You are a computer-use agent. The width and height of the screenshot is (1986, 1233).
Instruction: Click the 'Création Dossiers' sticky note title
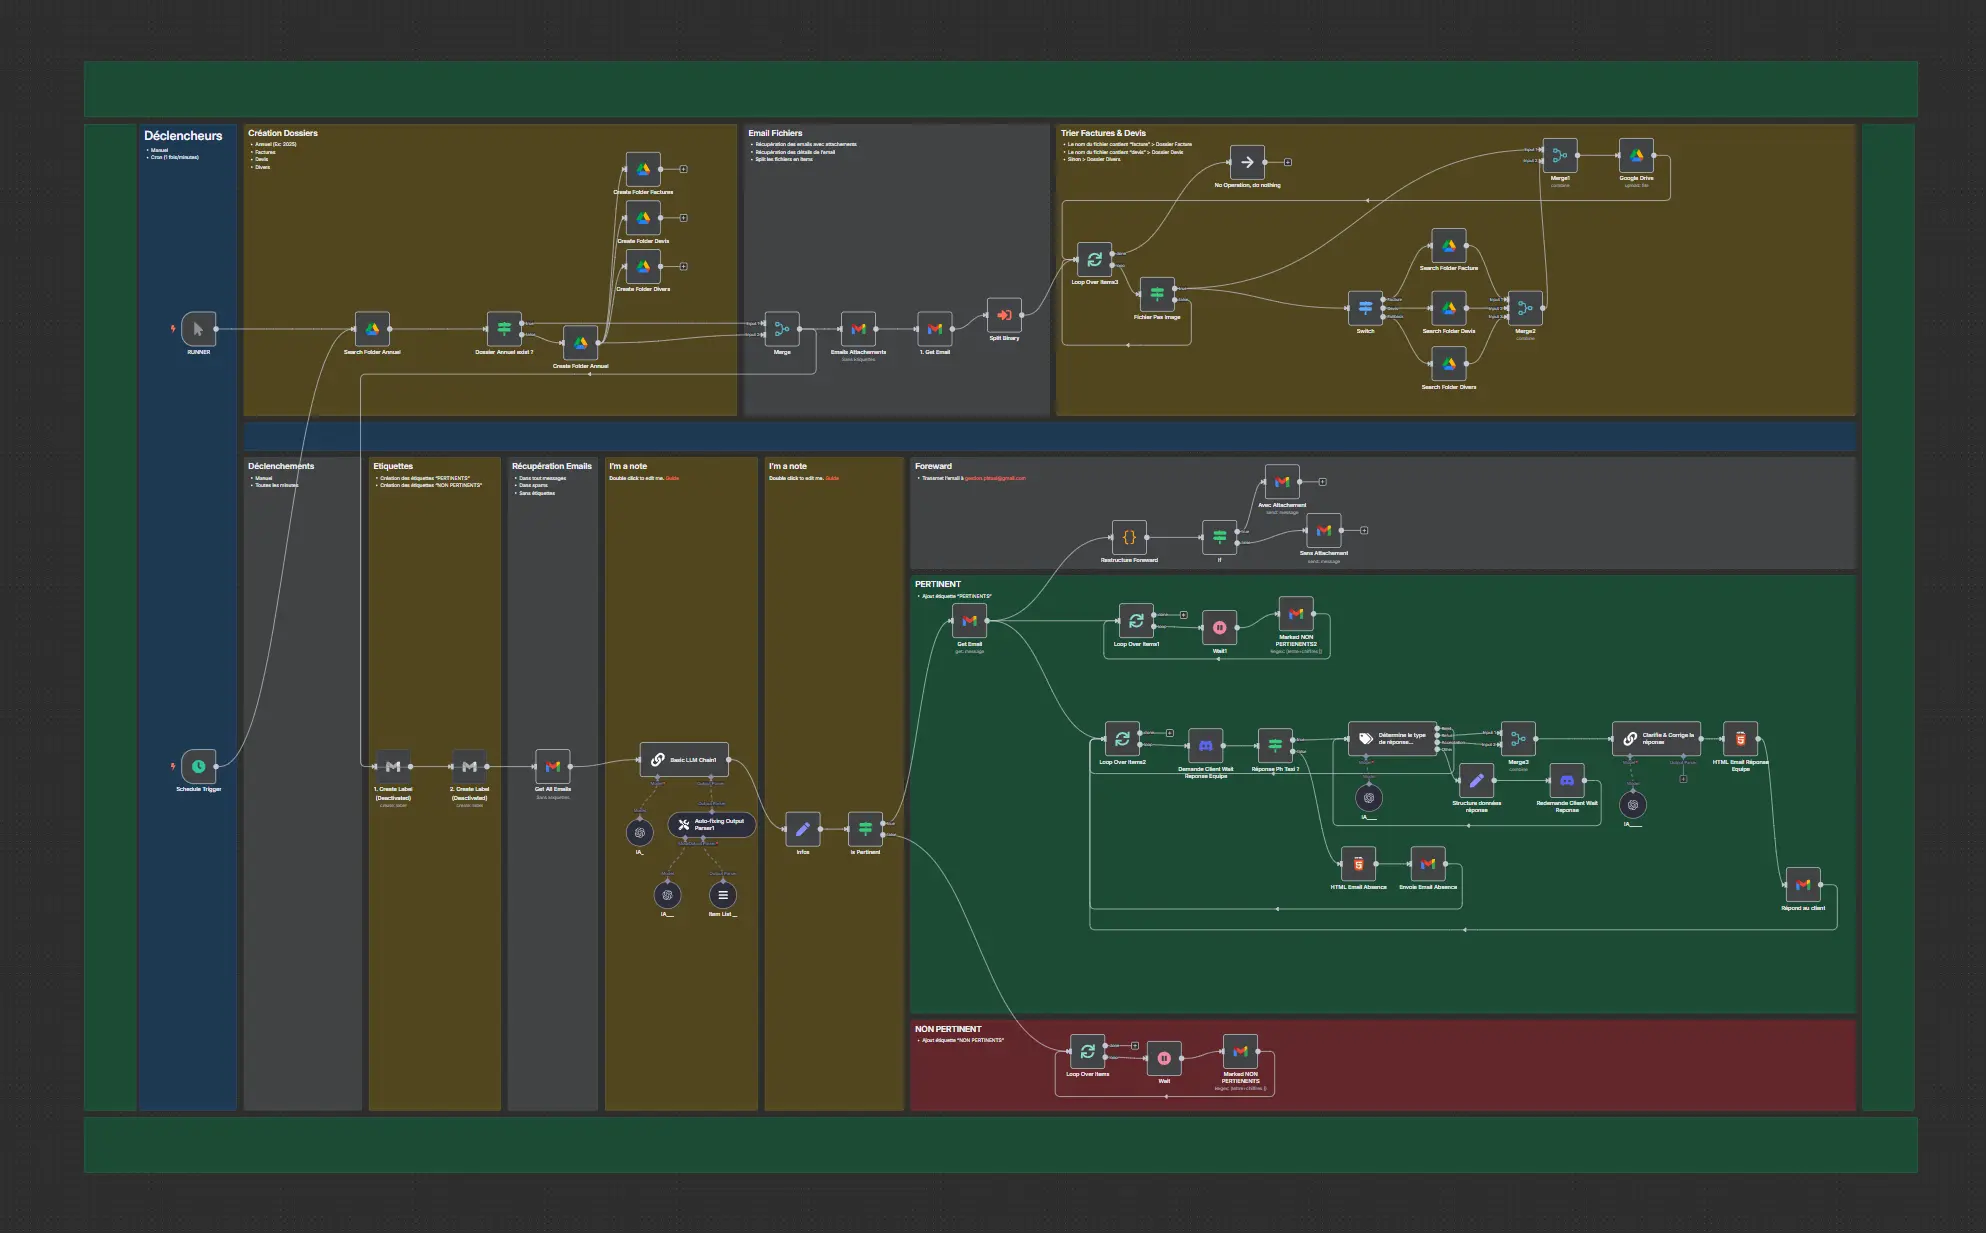[283, 133]
